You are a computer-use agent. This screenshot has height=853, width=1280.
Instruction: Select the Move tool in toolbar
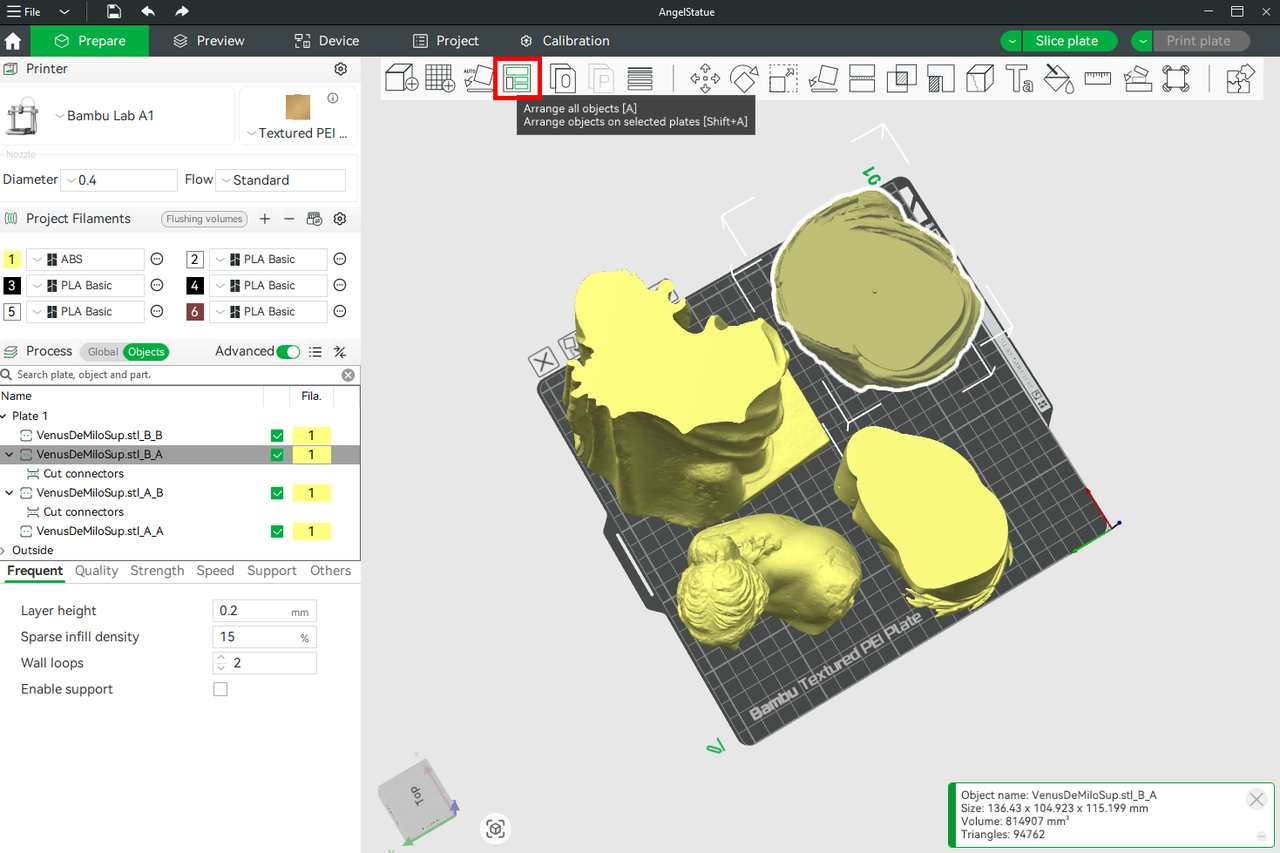[x=705, y=78]
